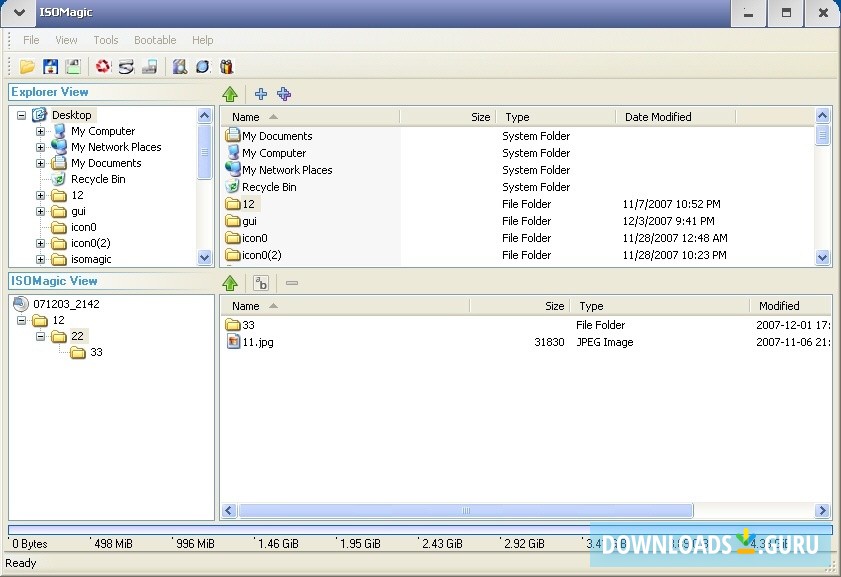Click the rename 'ab' icon in ISOMagic pane
841x577 pixels.
260,283
